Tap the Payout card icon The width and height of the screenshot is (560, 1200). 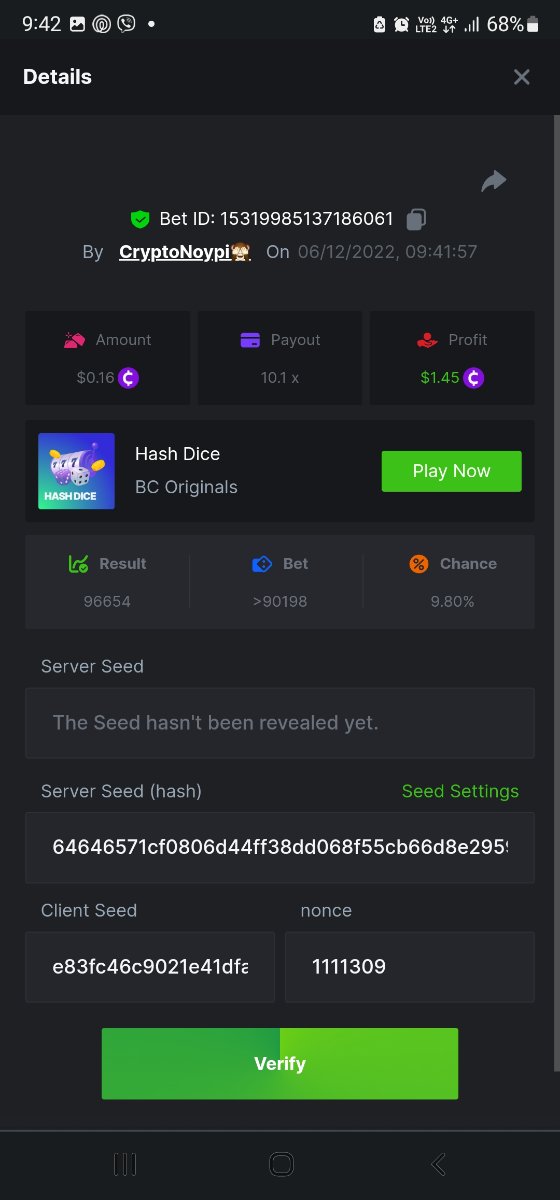pos(250,340)
